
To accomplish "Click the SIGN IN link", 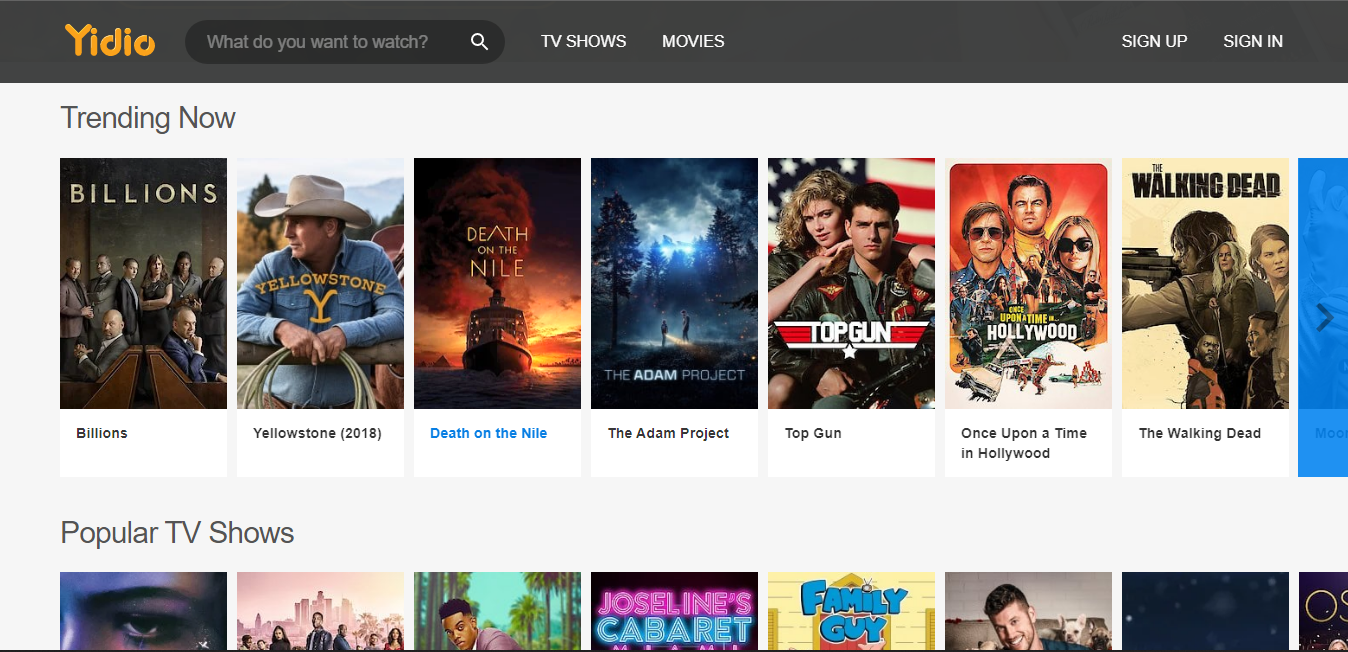I will (x=1253, y=42).
